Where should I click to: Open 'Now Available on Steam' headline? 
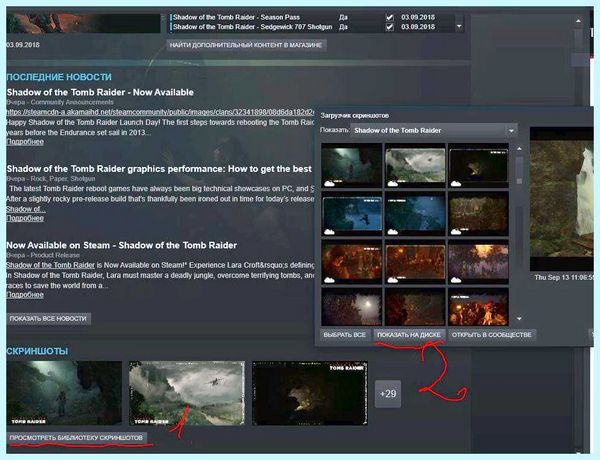click(x=122, y=245)
